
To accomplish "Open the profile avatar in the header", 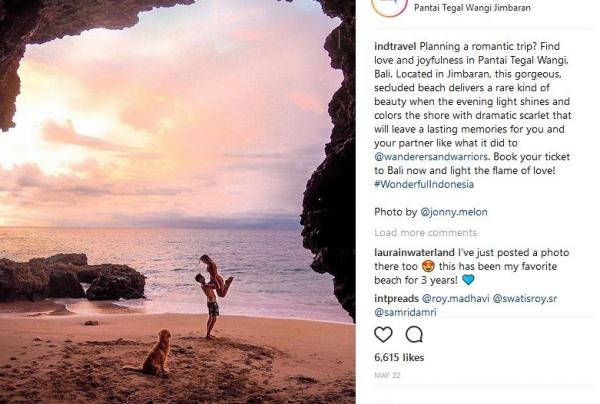I will pyautogui.click(x=387, y=5).
